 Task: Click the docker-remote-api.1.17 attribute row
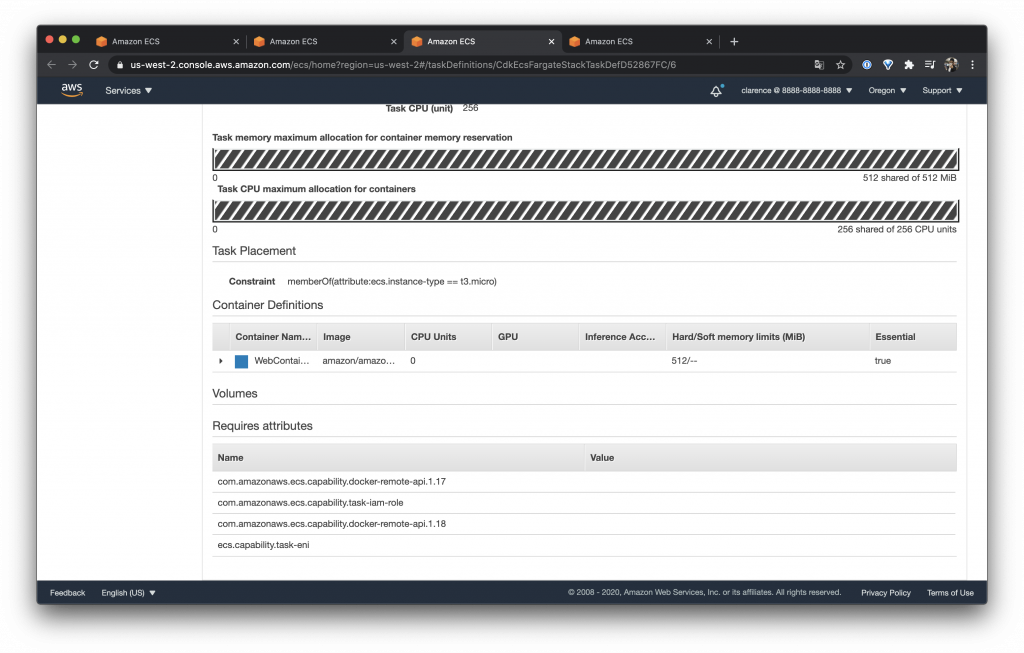tap(584, 482)
